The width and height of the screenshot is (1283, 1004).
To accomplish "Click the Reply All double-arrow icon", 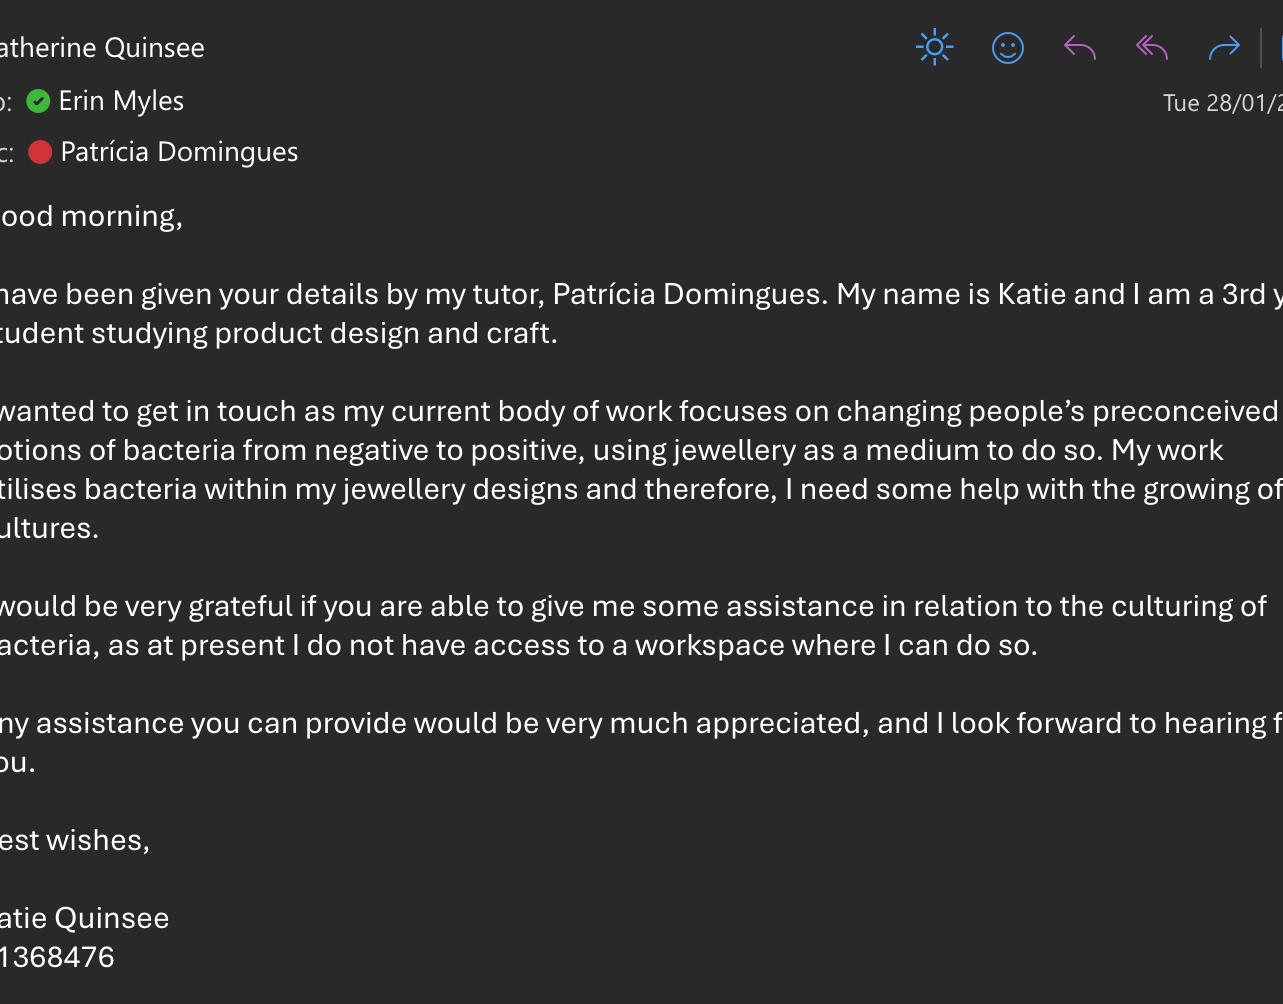I will click(1152, 48).
